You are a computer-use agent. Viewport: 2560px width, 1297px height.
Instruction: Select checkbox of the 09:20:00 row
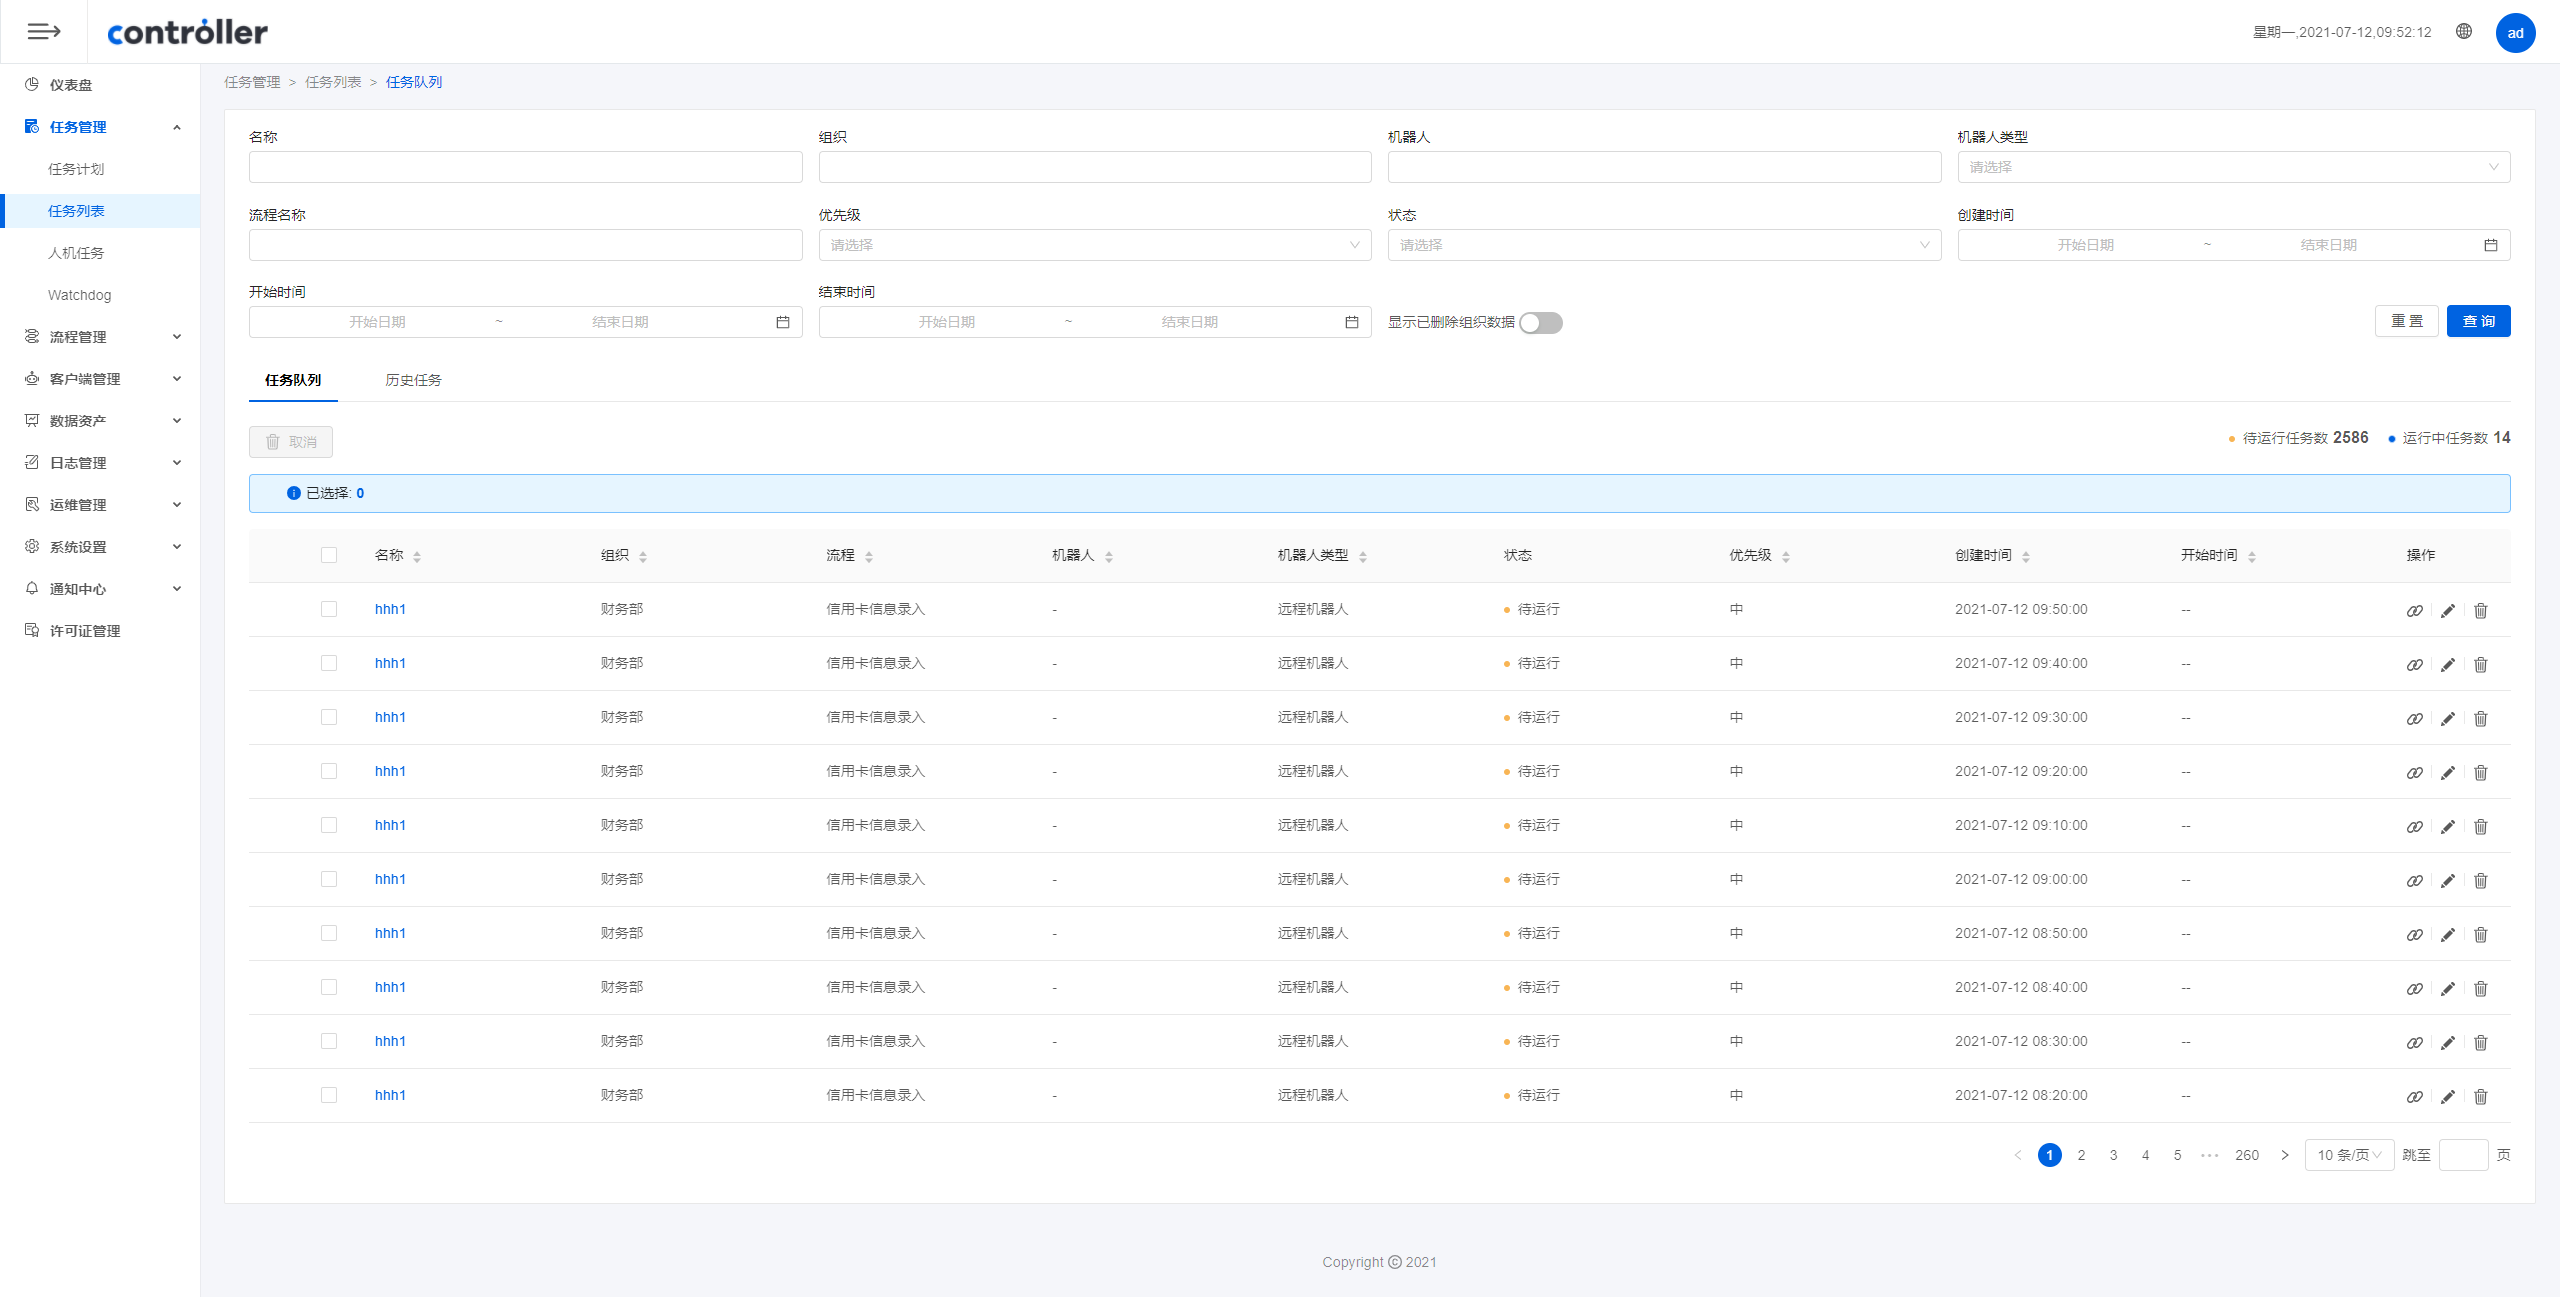(x=329, y=771)
